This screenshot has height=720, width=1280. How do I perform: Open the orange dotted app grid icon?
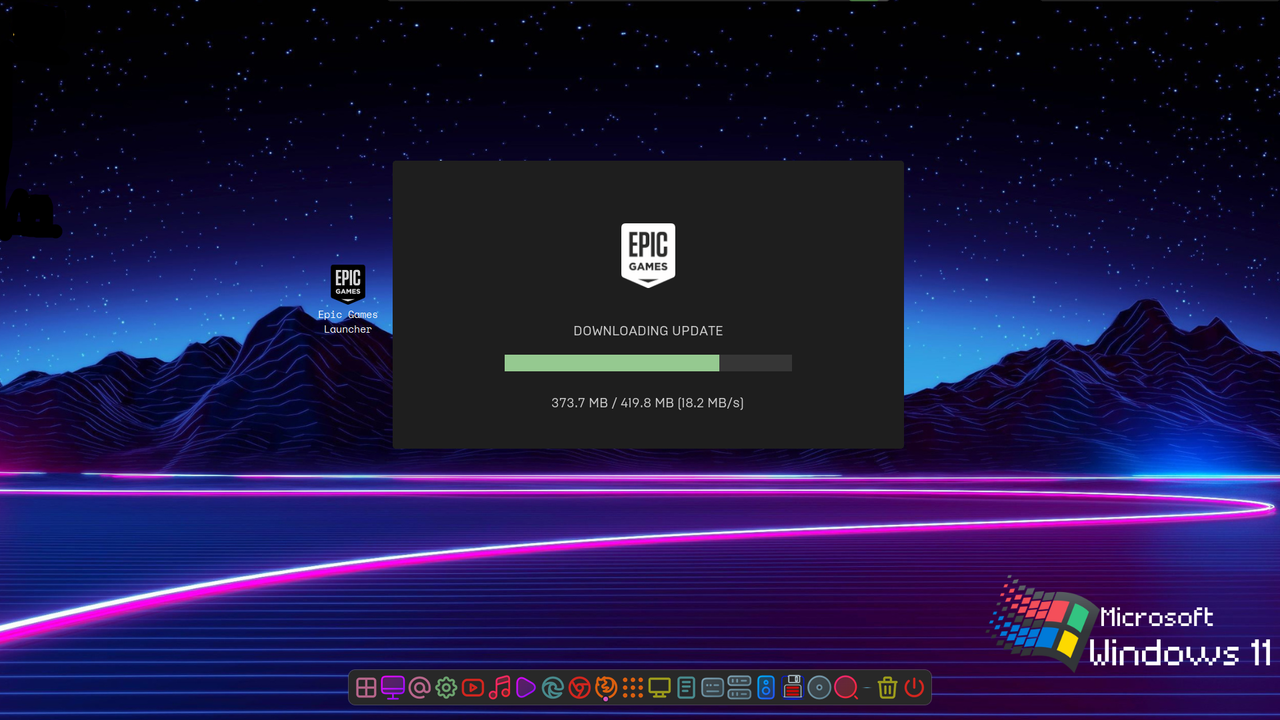pyautogui.click(x=633, y=688)
